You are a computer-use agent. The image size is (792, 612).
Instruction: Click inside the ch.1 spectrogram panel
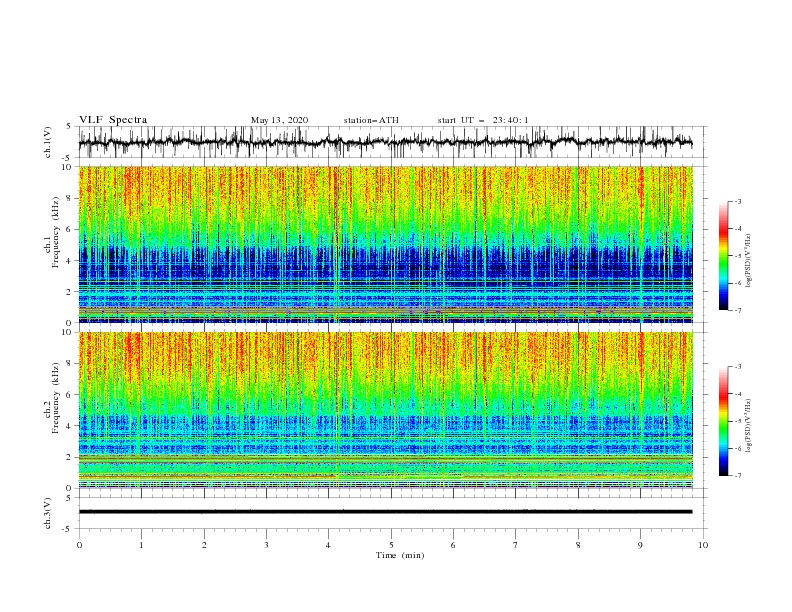[385, 244]
